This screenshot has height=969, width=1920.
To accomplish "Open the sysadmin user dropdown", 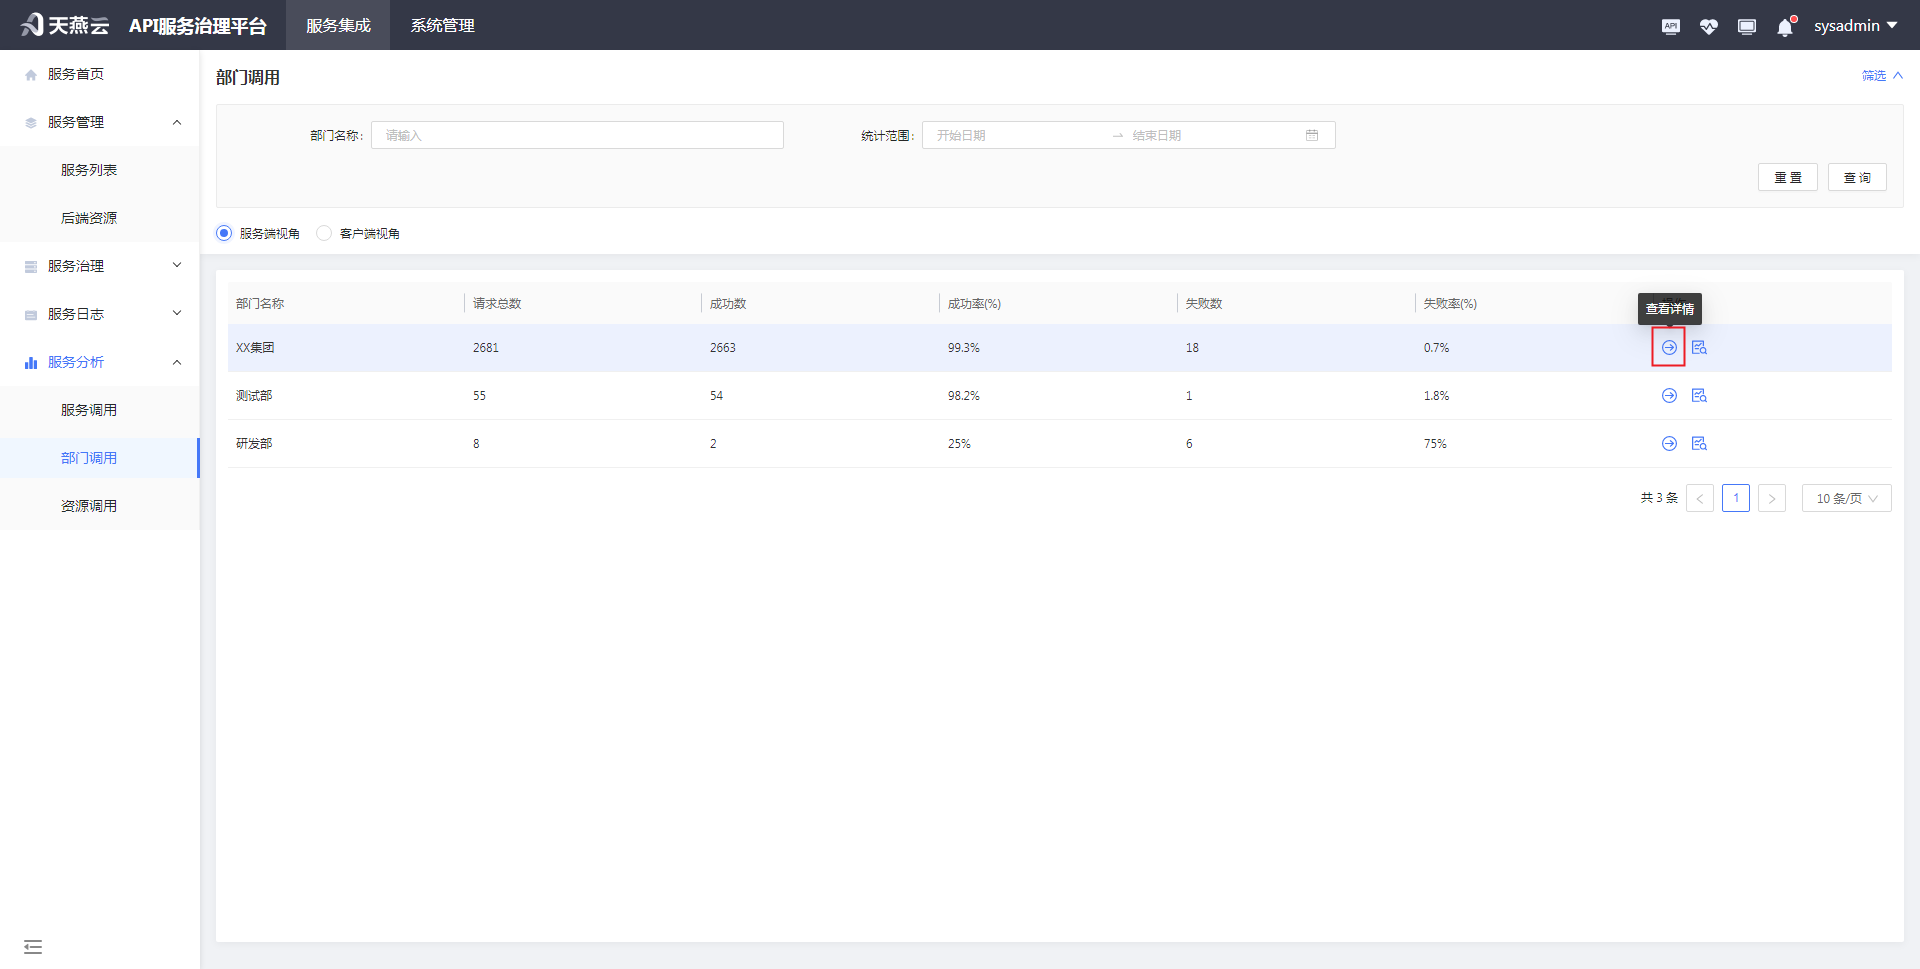I will [1855, 26].
